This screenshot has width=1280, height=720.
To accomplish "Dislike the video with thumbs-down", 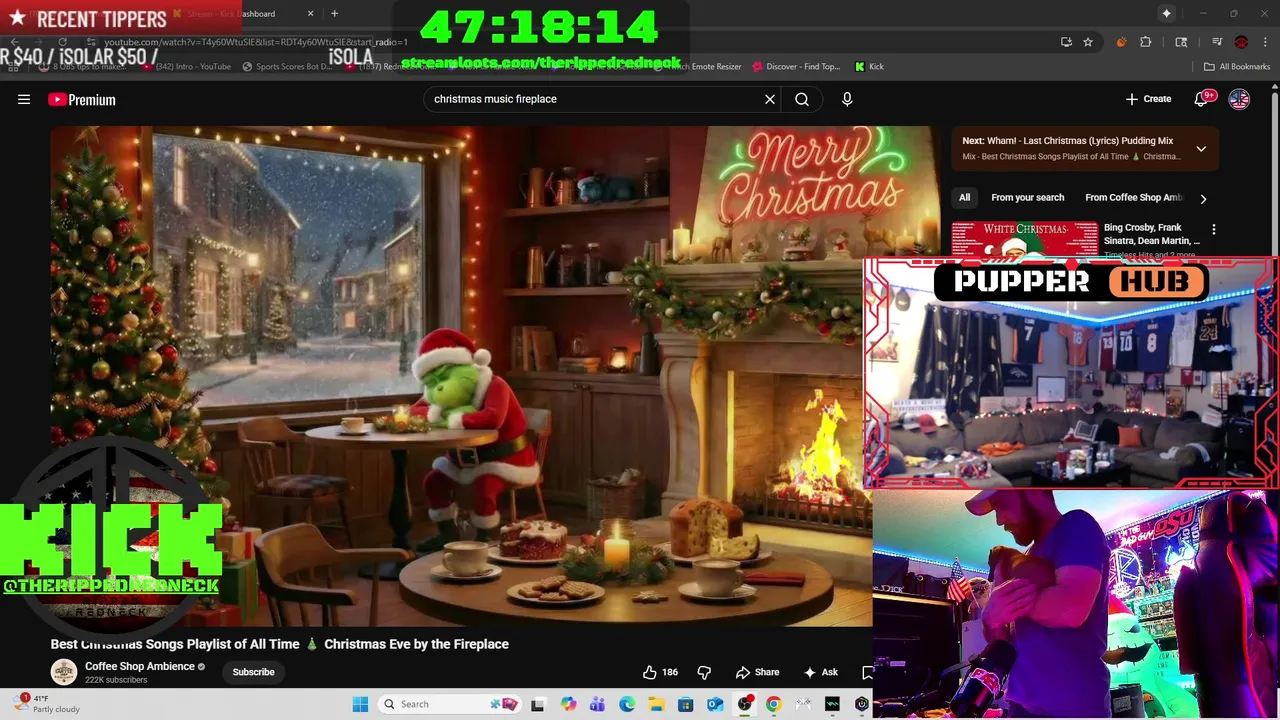I will pyautogui.click(x=704, y=672).
